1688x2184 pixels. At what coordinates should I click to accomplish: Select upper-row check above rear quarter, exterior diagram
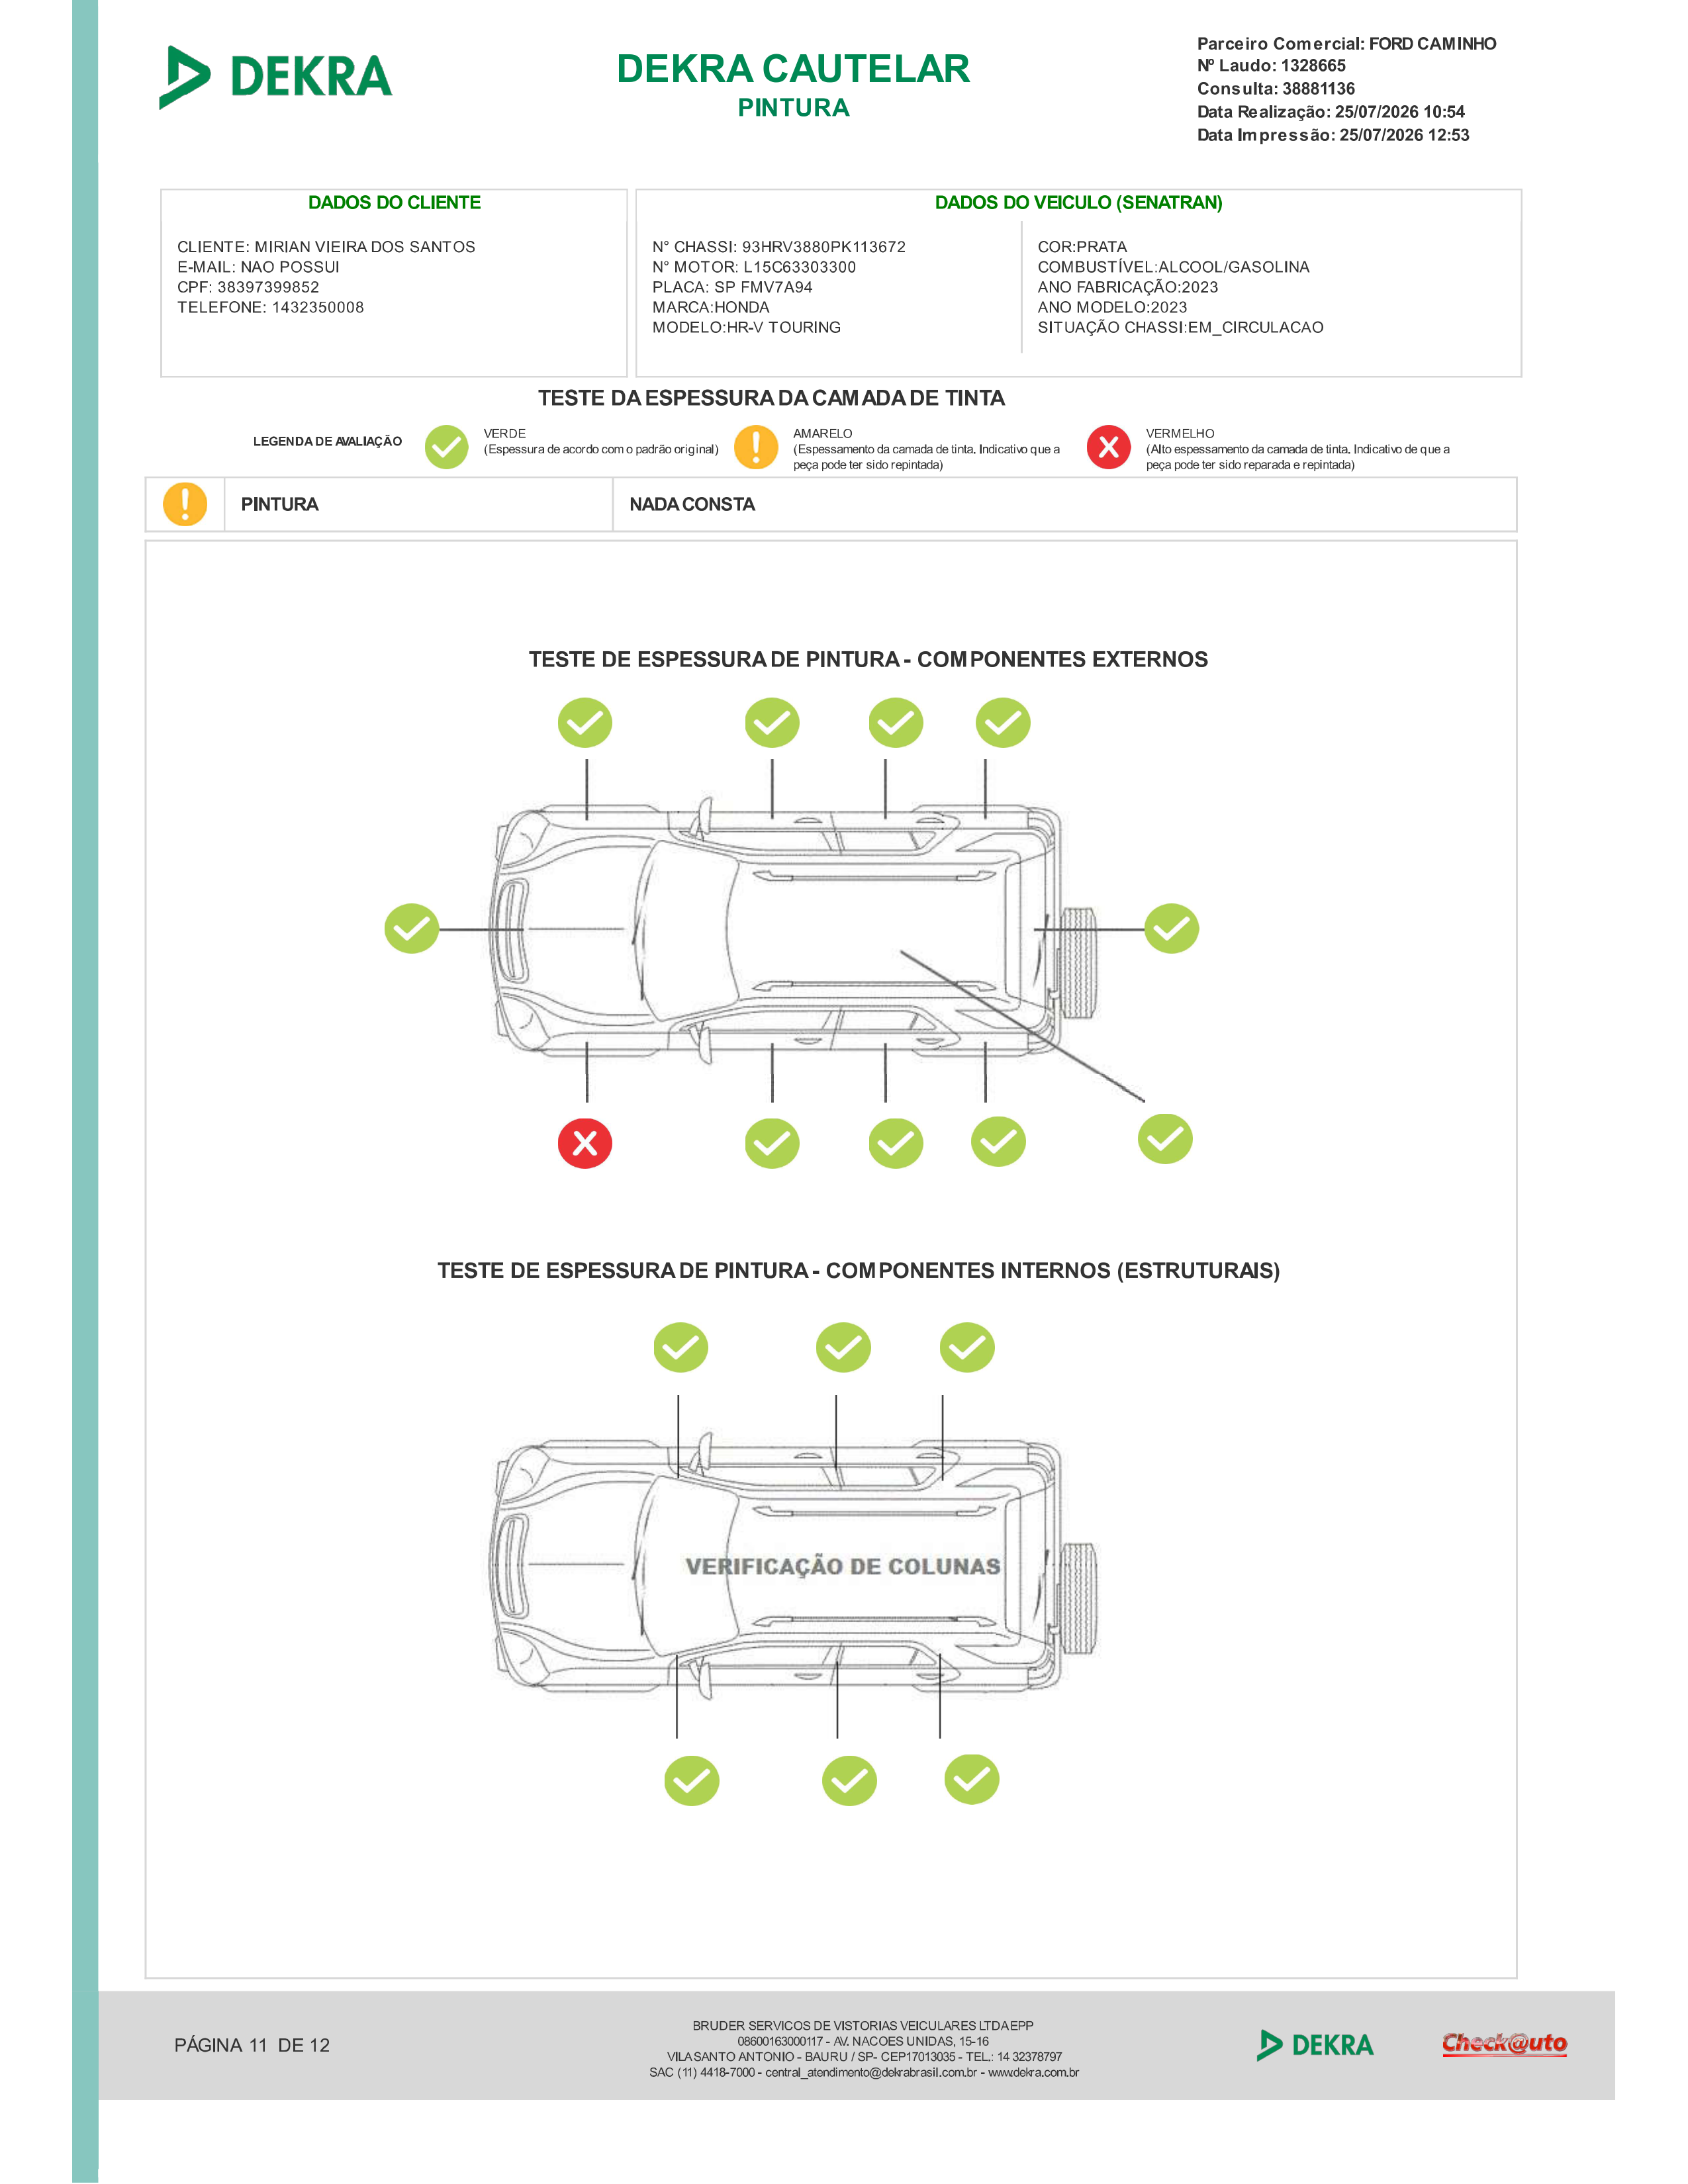point(1003,723)
